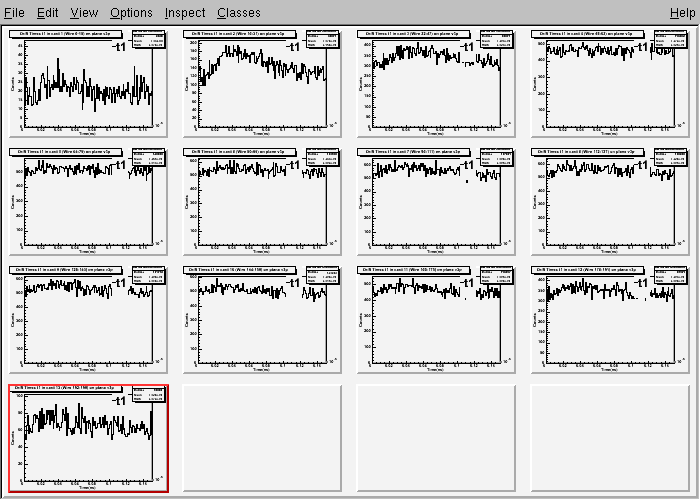The image size is (700, 500).
Task: Click the Counts axis label of card 9
Action: (13, 320)
